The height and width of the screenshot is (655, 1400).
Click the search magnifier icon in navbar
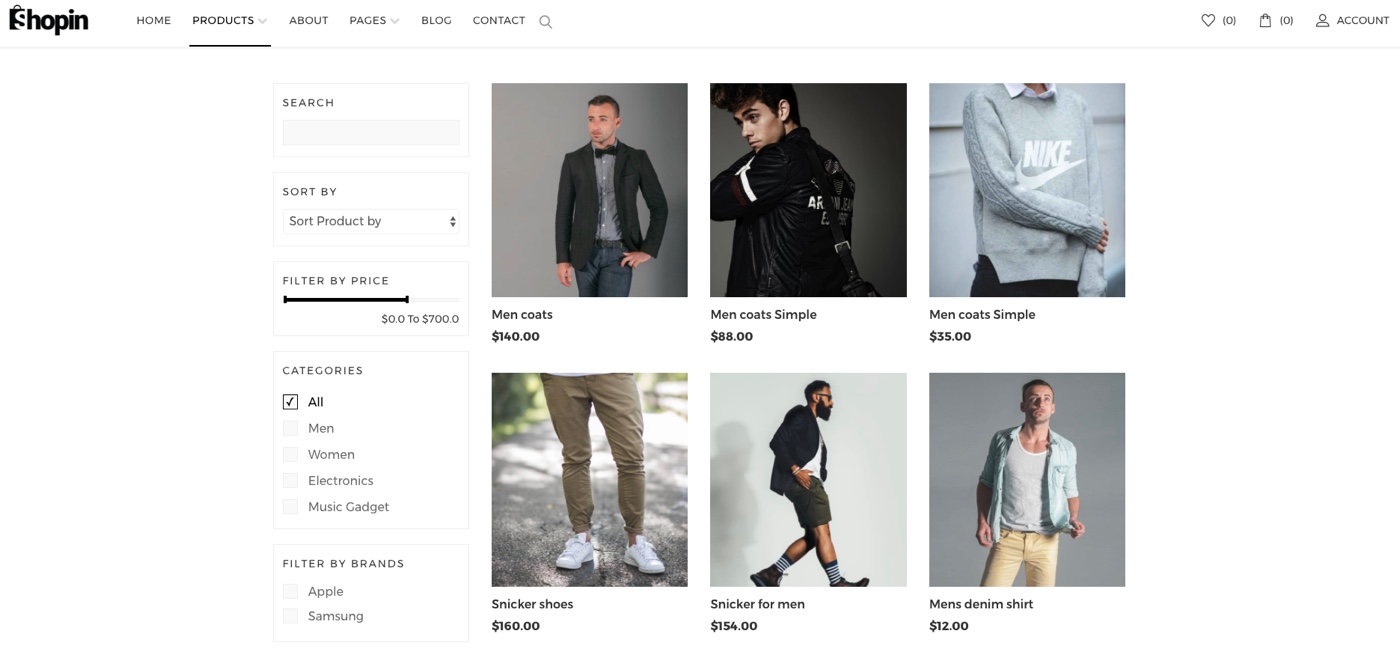(x=545, y=22)
